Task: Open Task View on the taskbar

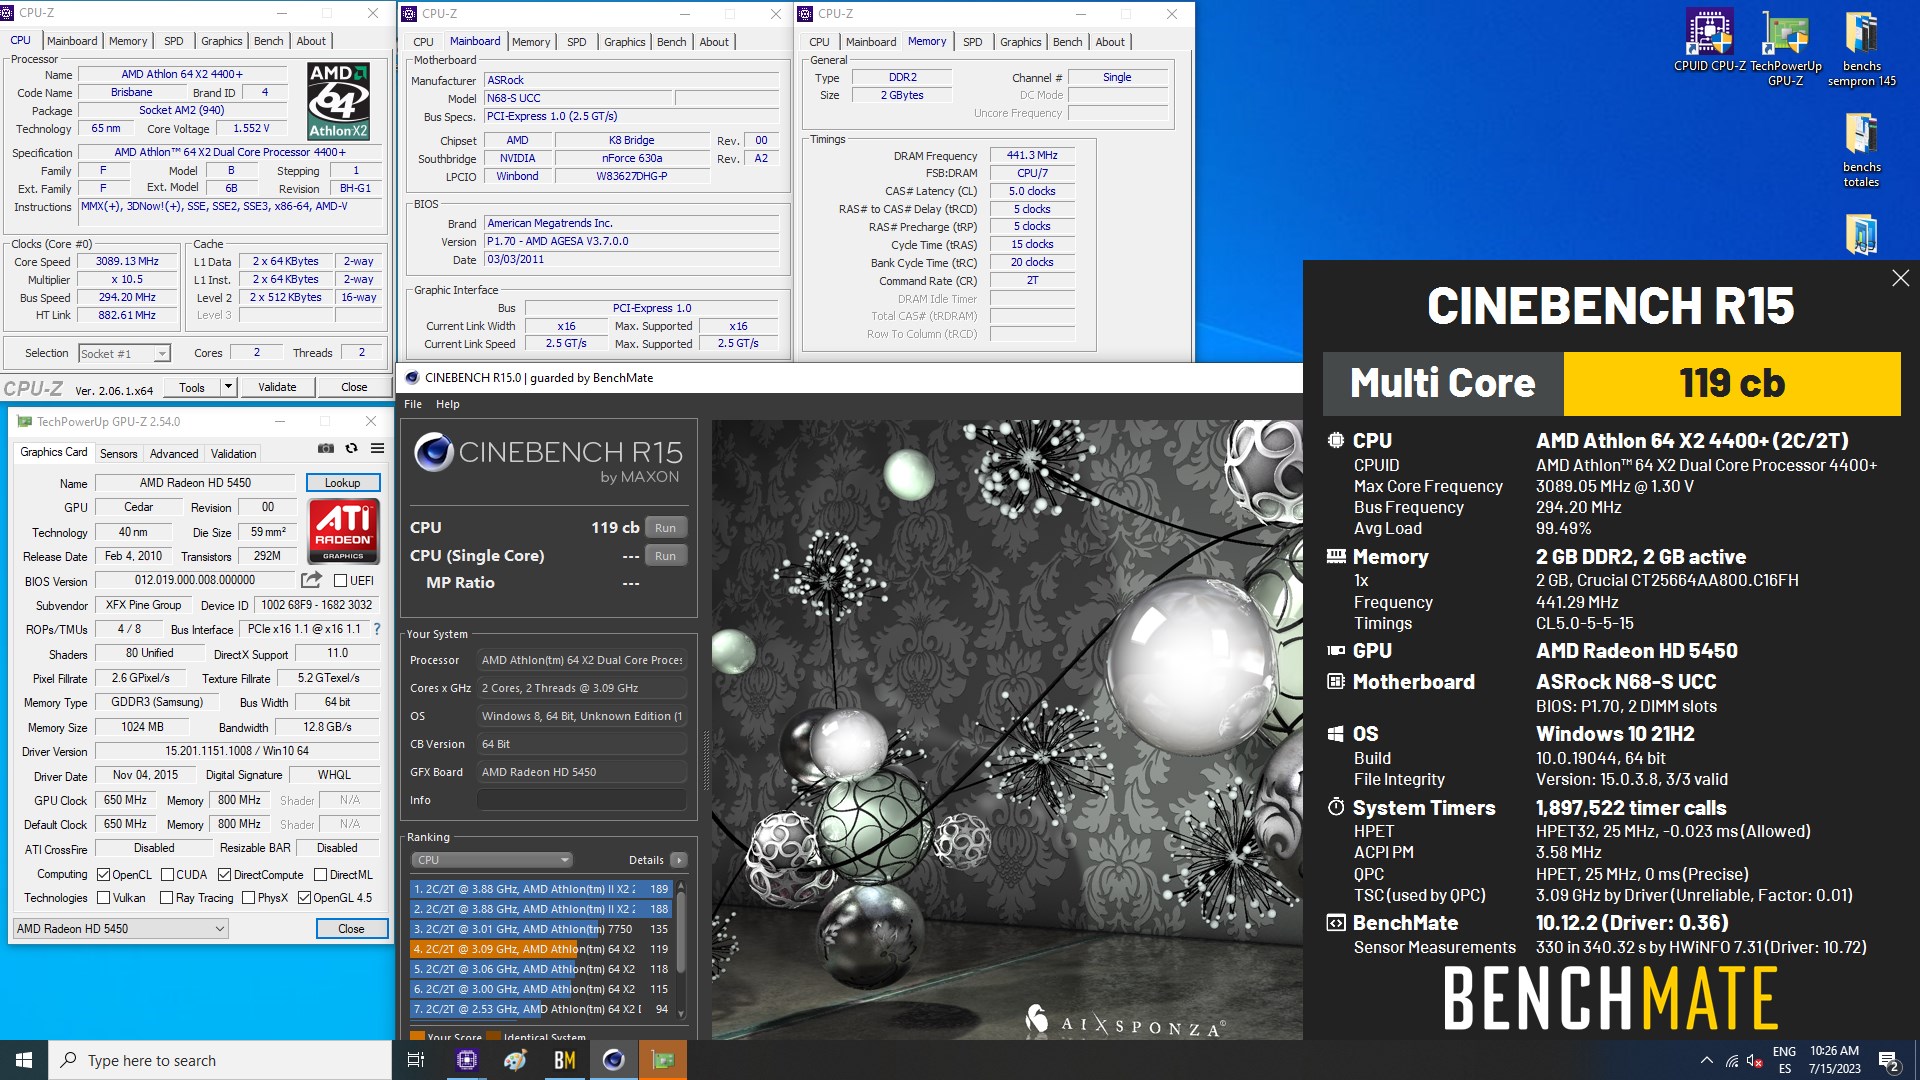Action: pyautogui.click(x=416, y=1060)
